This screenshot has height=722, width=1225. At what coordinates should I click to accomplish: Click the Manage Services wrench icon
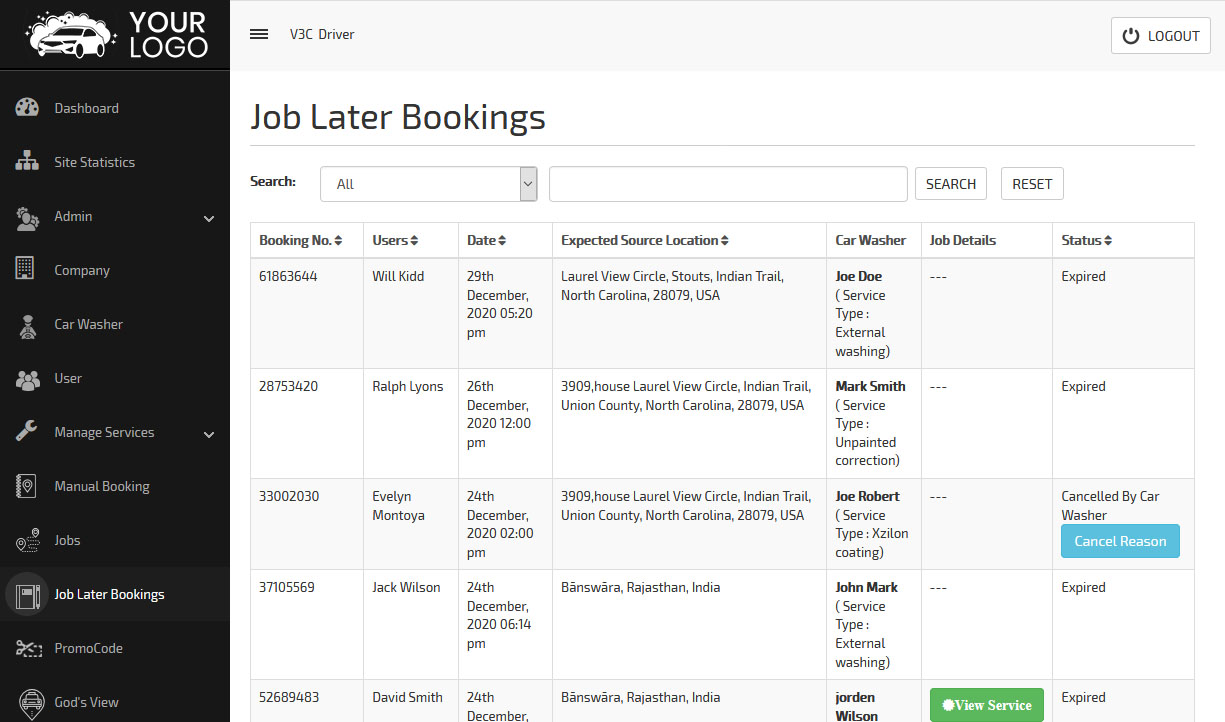click(27, 432)
